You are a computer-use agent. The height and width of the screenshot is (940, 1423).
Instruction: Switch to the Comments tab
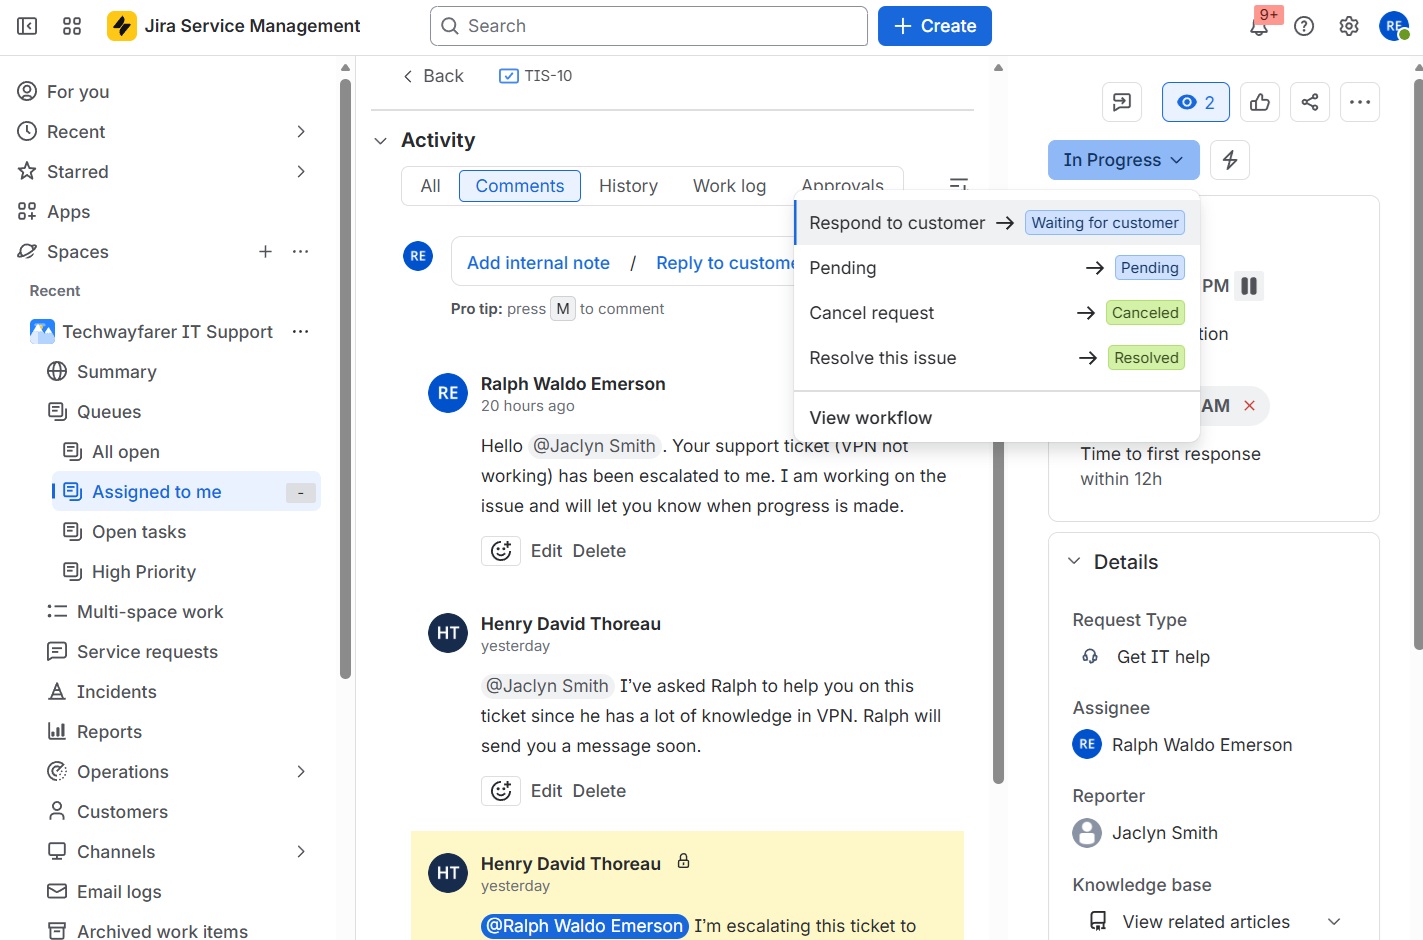(520, 186)
